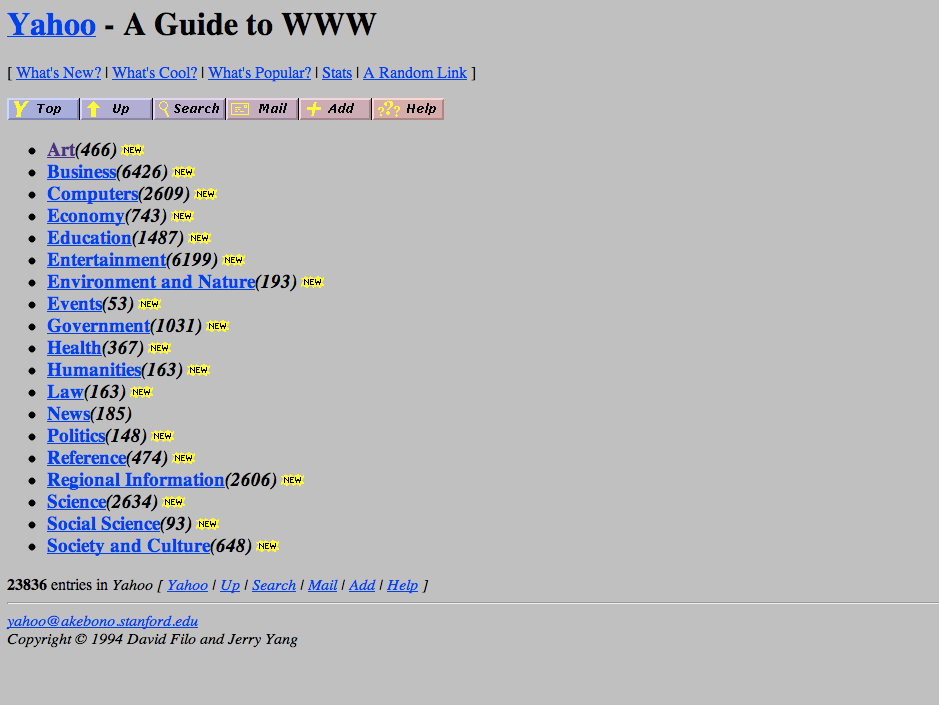Image resolution: width=939 pixels, height=705 pixels.
Task: Browse the Health category
Action: click(74, 348)
